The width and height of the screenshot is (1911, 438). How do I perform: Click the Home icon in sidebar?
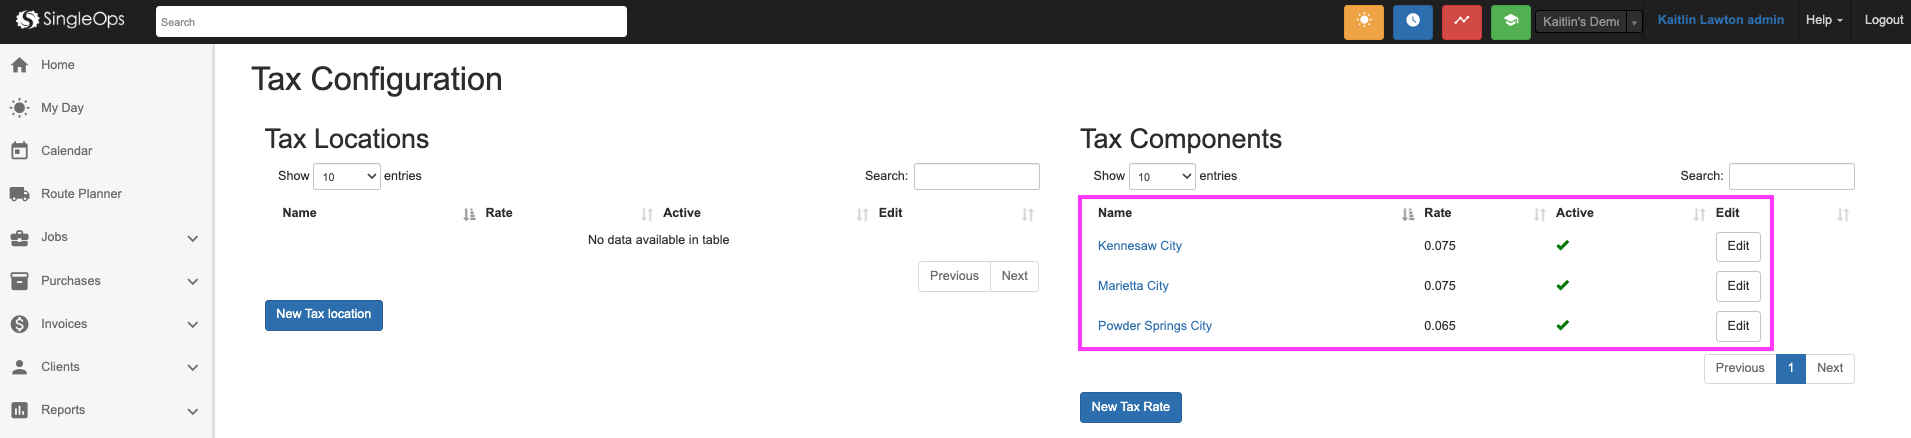tap(19, 65)
